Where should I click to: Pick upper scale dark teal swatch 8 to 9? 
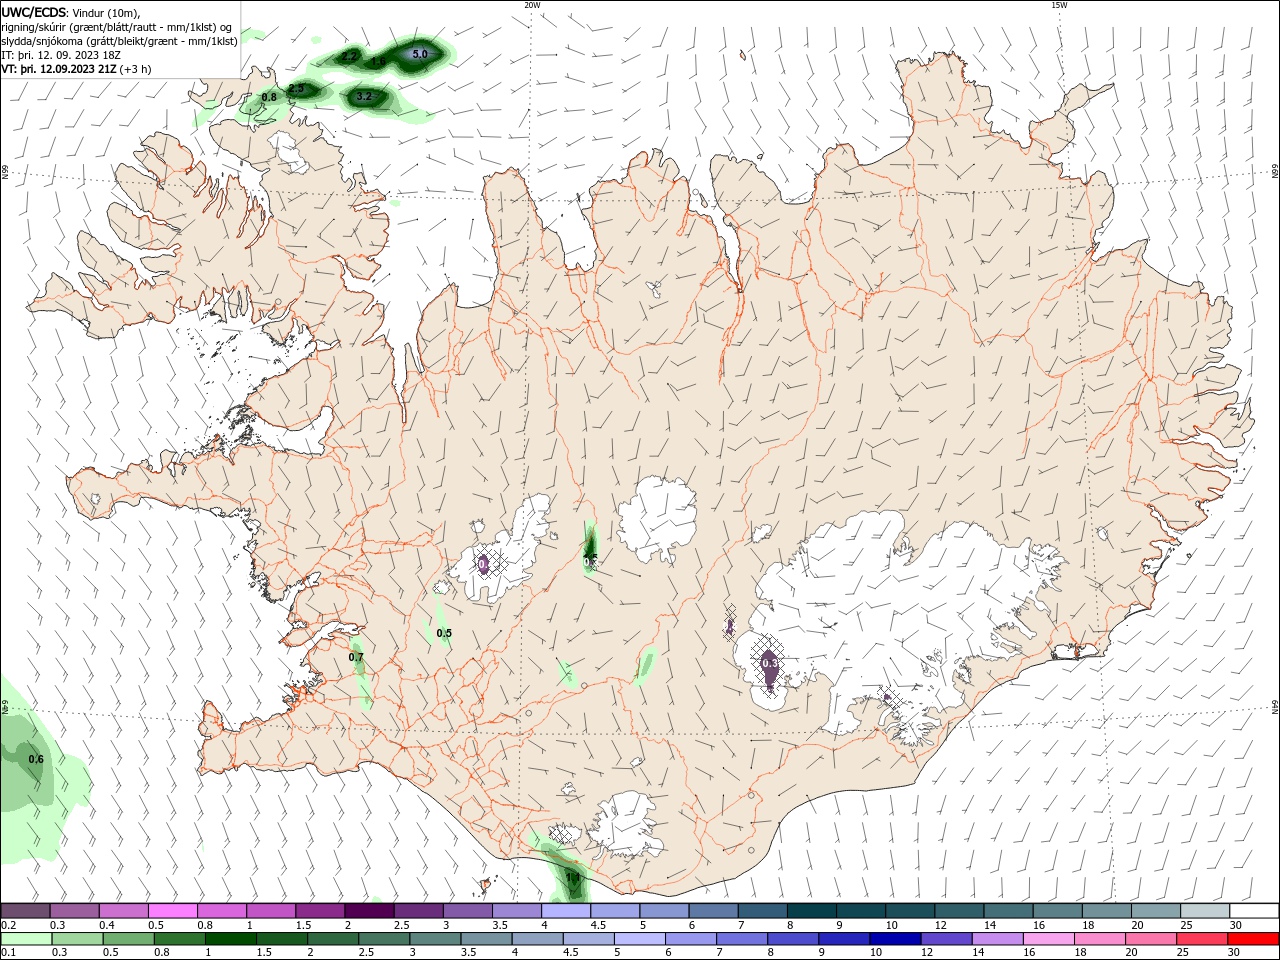pos(812,911)
